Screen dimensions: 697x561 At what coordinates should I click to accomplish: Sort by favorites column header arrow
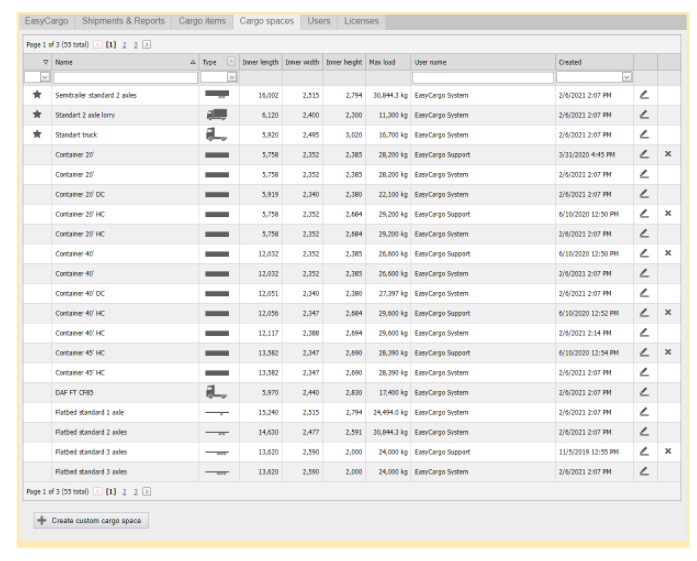(x=46, y=62)
